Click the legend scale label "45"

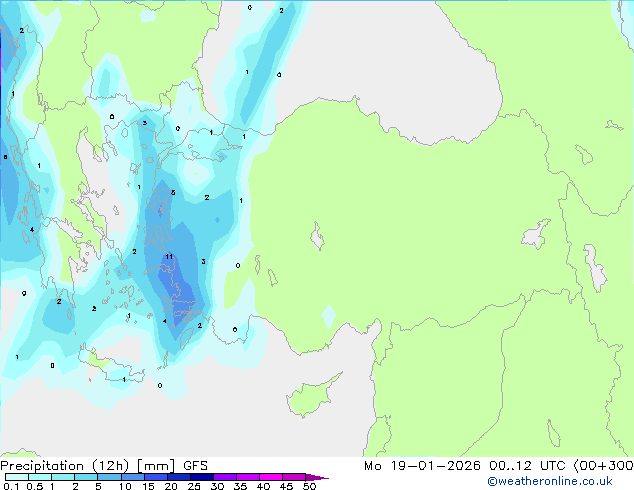tap(286, 486)
